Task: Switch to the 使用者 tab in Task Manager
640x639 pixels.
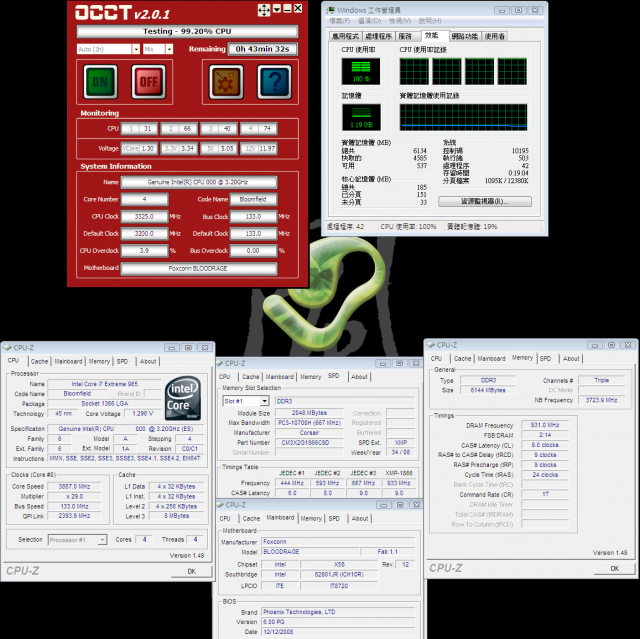Action: tap(495, 36)
